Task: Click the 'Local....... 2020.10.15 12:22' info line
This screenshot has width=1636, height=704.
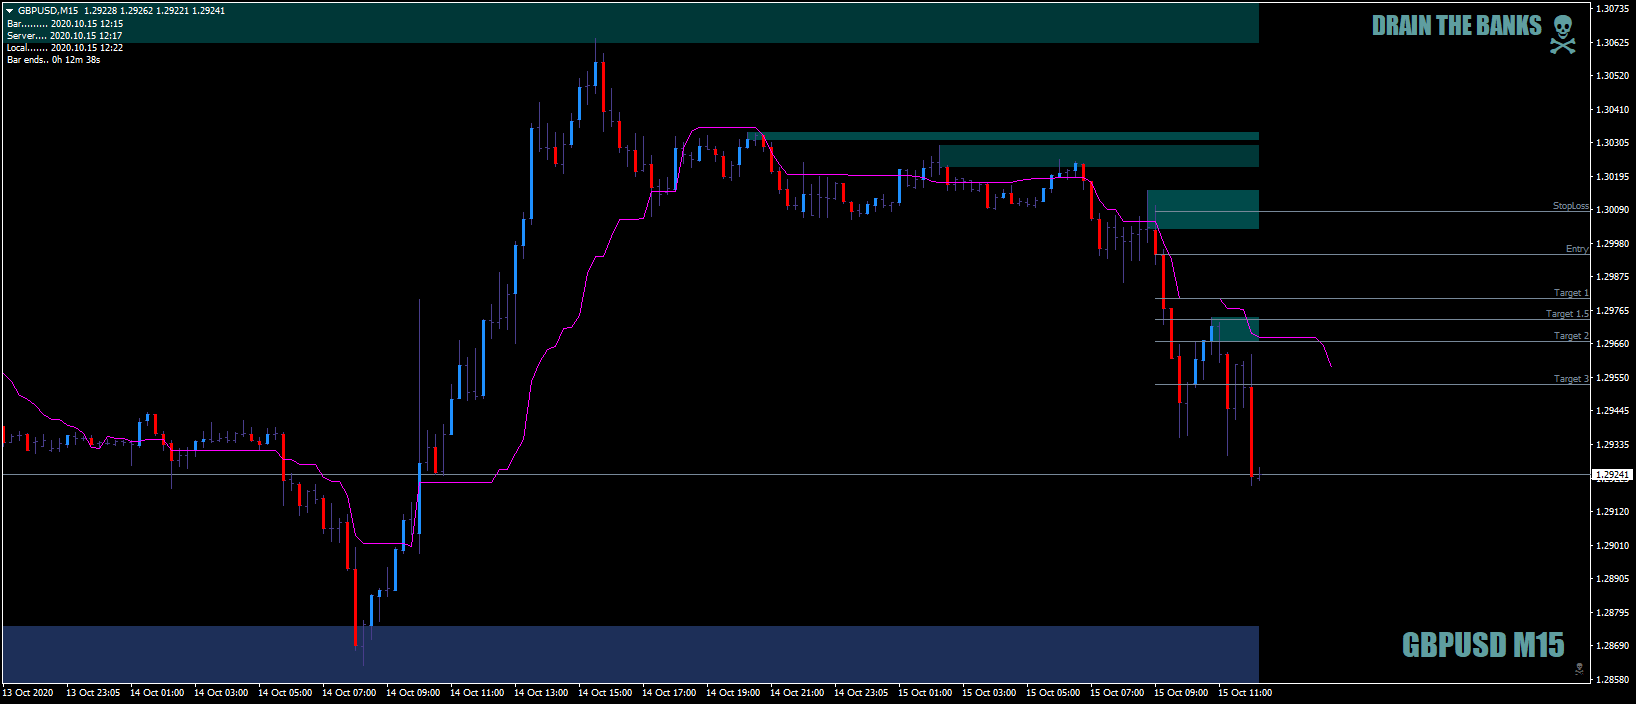Action: [x=65, y=47]
